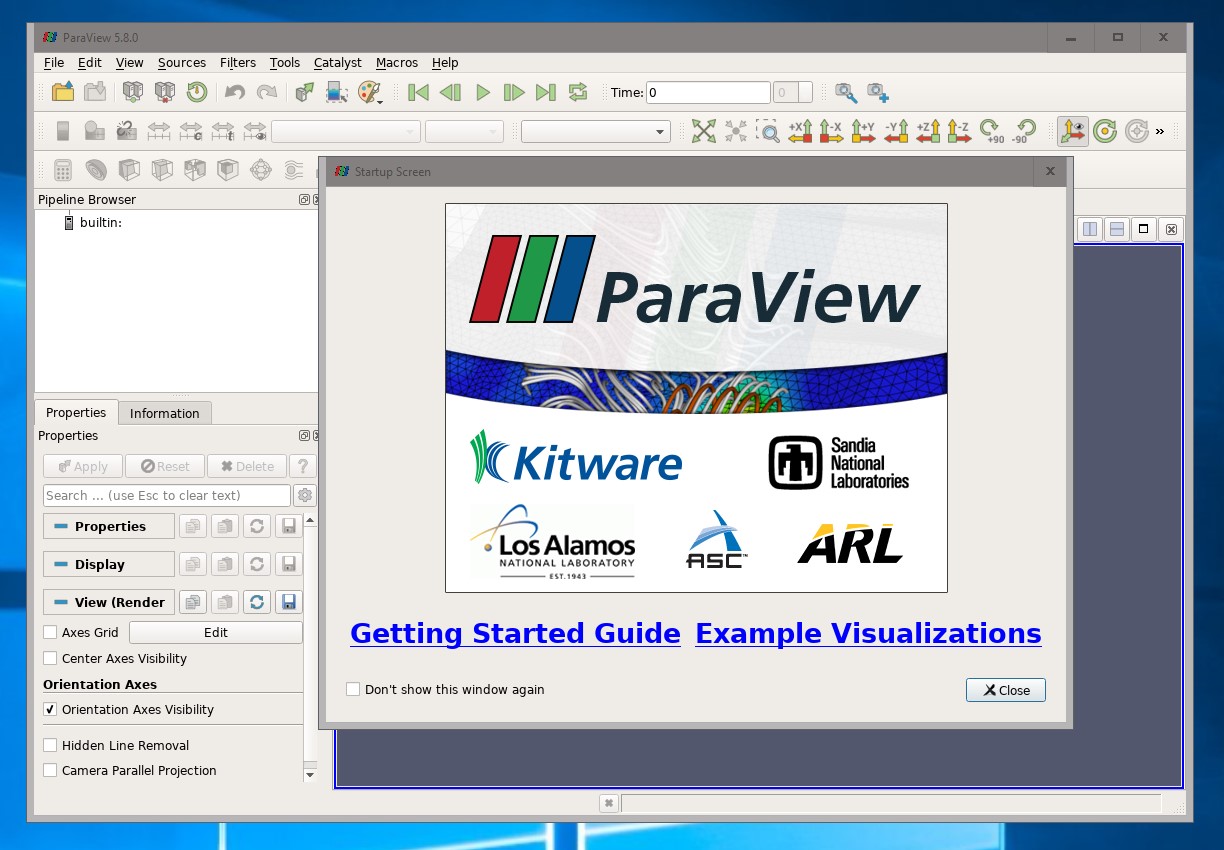
Task: Switch to the Information tab
Action: click(x=164, y=413)
